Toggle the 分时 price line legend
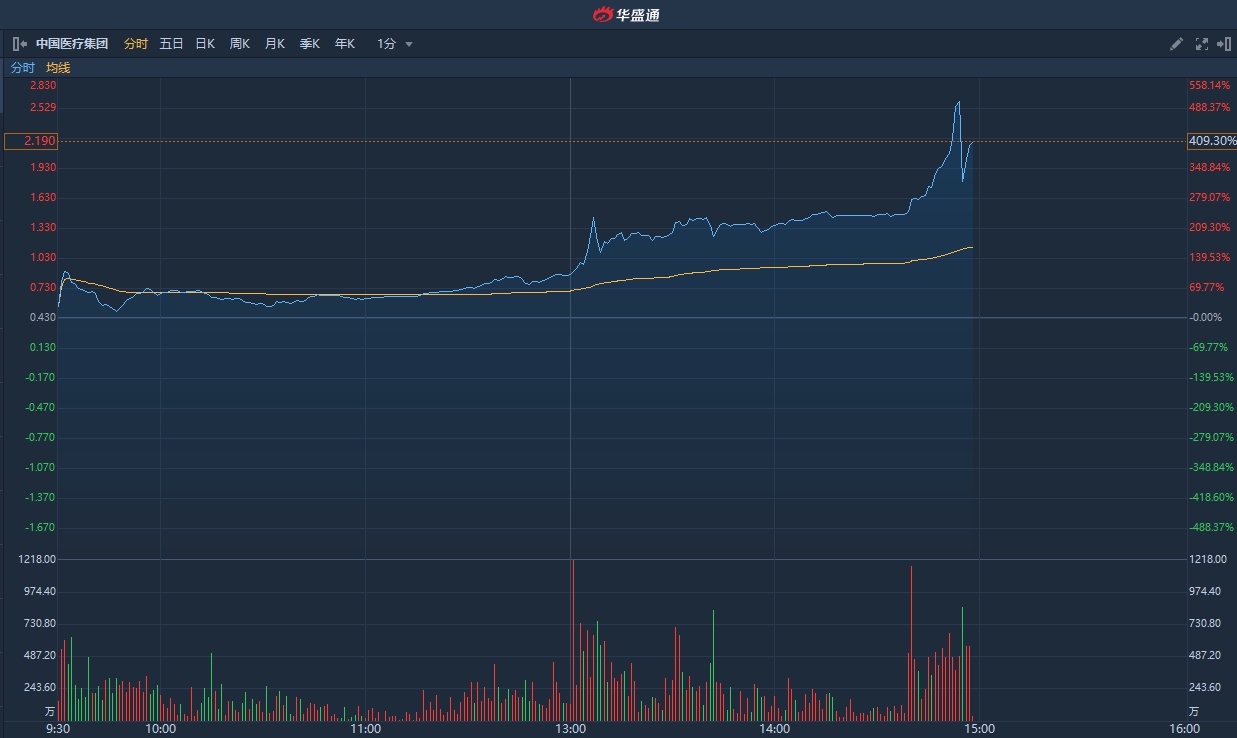1237x738 pixels. click(x=22, y=68)
